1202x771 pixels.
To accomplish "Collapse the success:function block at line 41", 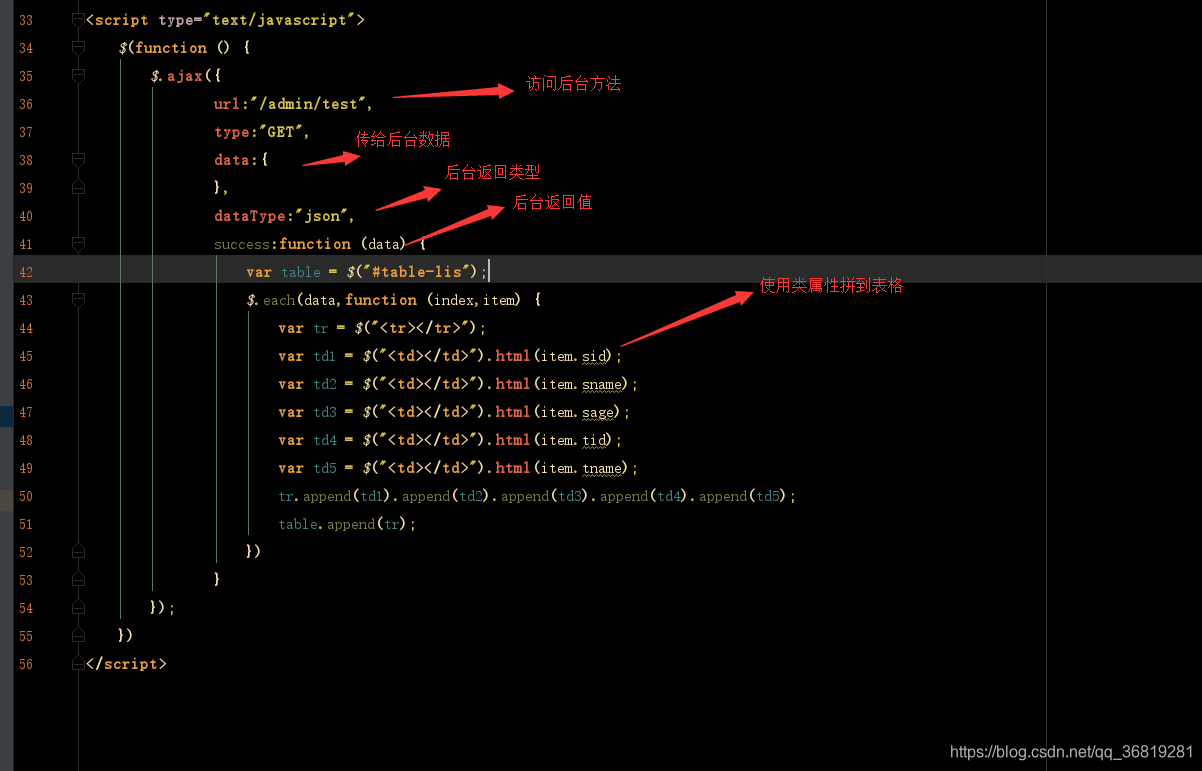I will [x=79, y=244].
